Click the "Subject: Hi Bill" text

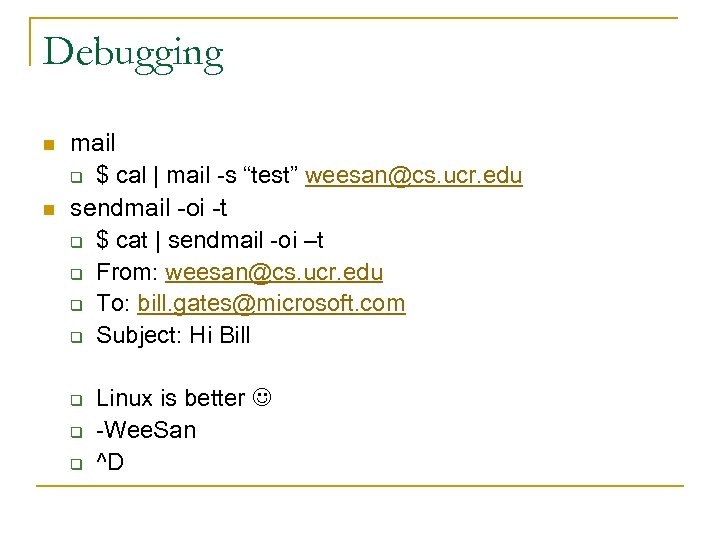(x=173, y=335)
